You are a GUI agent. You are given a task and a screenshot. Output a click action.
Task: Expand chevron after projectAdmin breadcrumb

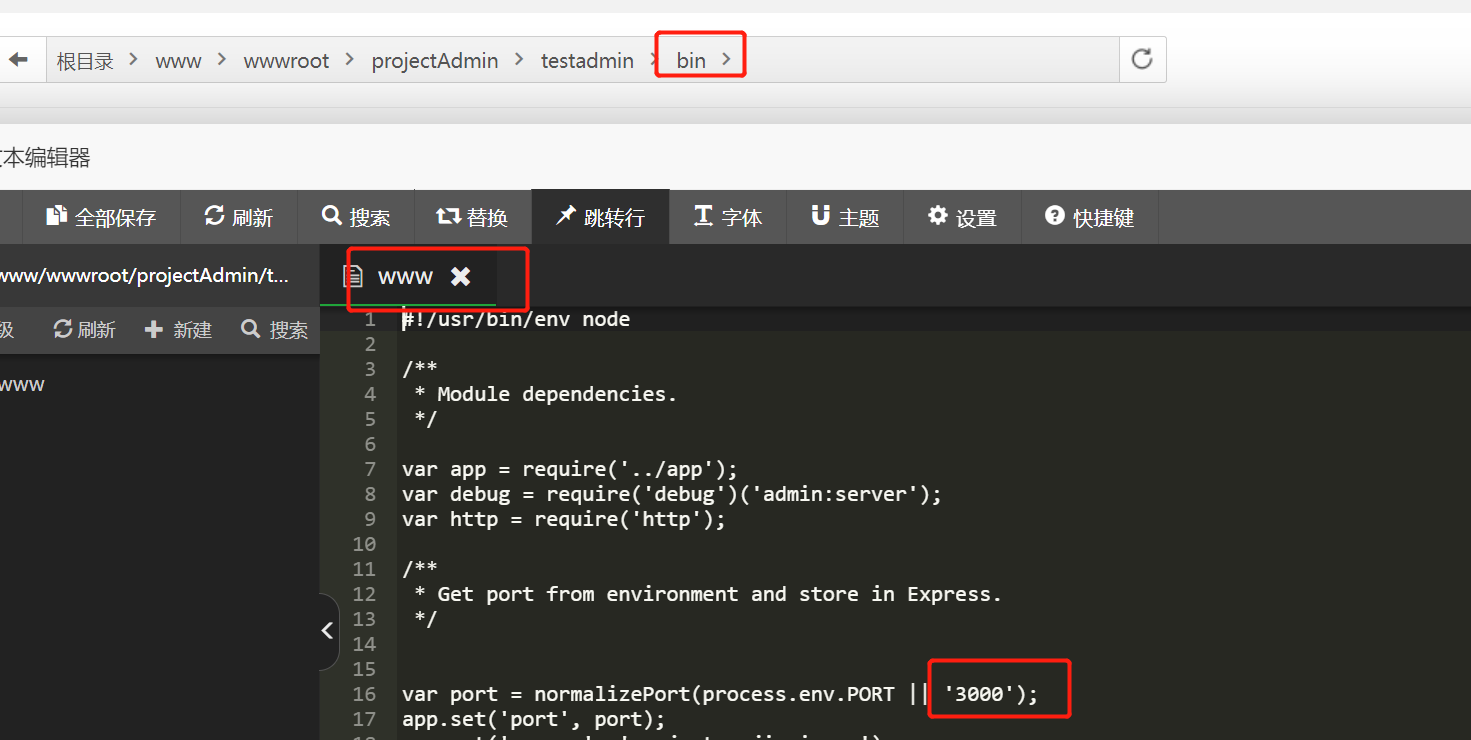click(x=519, y=60)
